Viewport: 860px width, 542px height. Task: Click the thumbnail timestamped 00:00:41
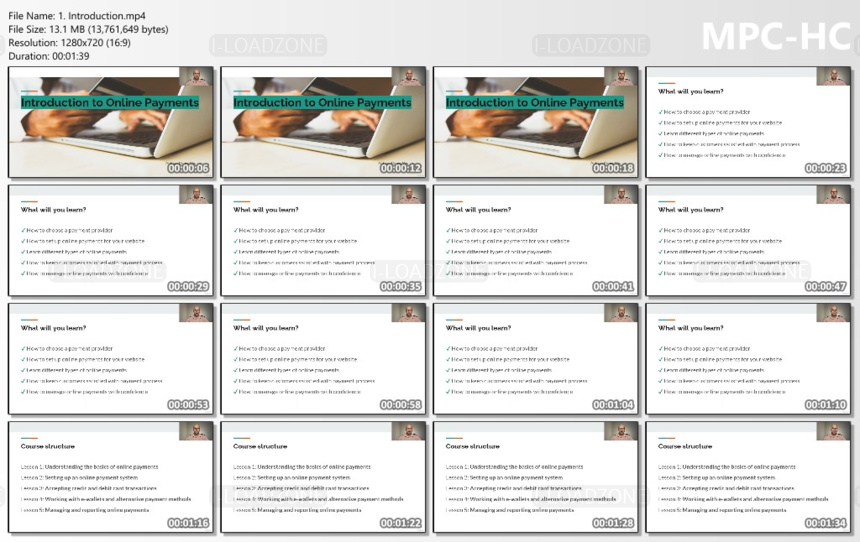536,240
